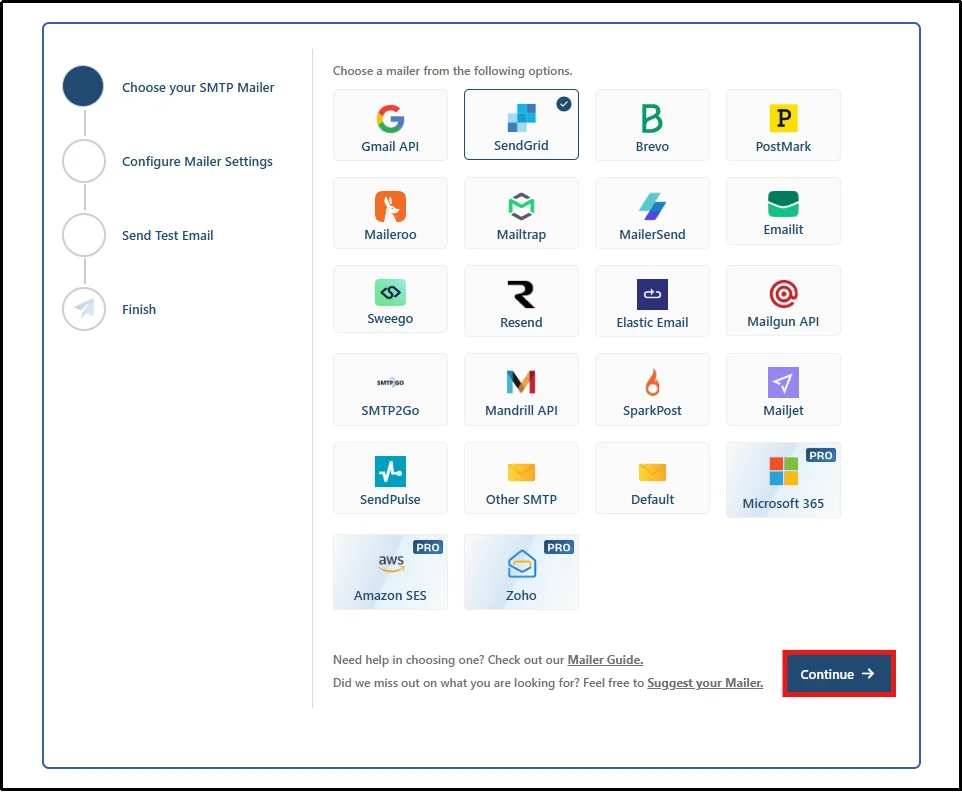Open the Suggest your Mailer link
Screen dimensions: 962x792
705,683
